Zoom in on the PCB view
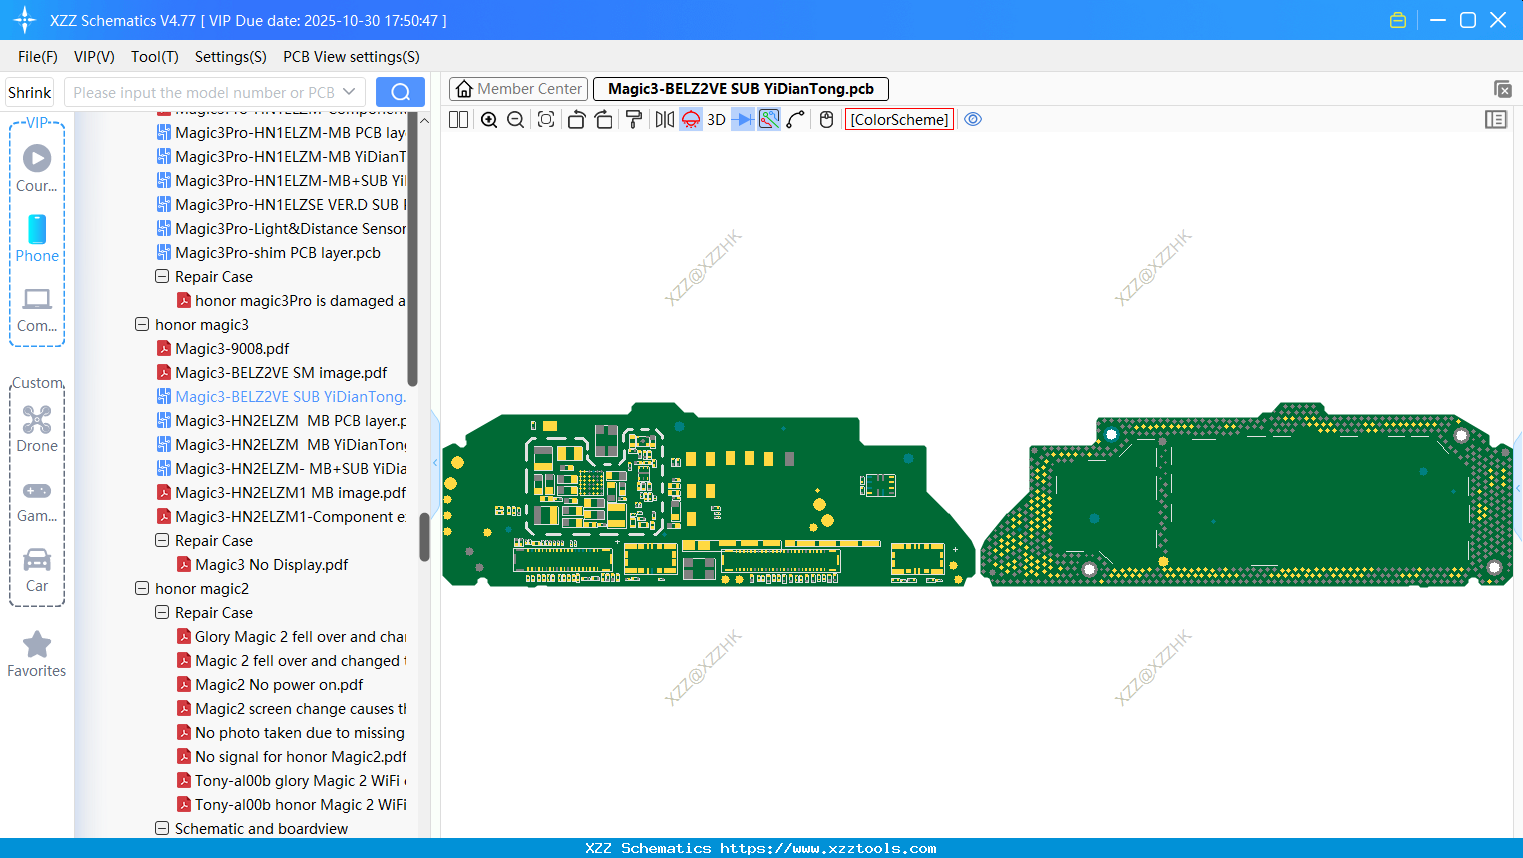This screenshot has width=1523, height=858. (489, 119)
